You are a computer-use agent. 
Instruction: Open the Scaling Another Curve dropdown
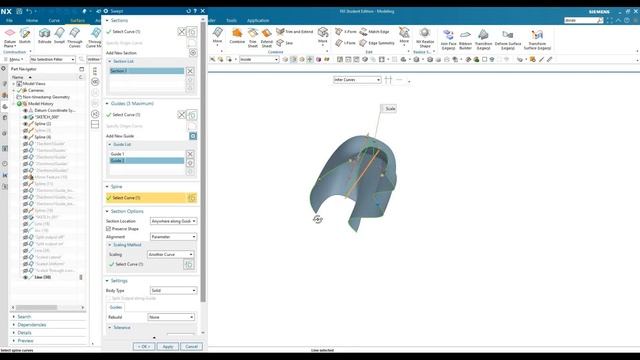(x=170, y=254)
